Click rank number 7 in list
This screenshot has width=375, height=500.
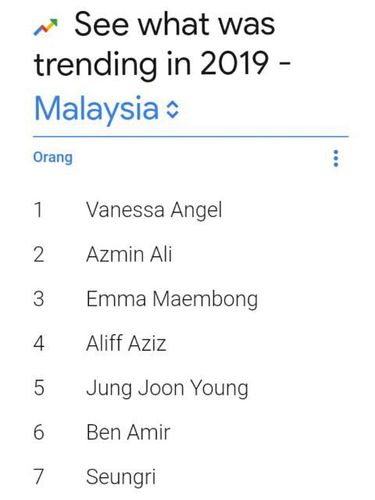click(x=39, y=477)
